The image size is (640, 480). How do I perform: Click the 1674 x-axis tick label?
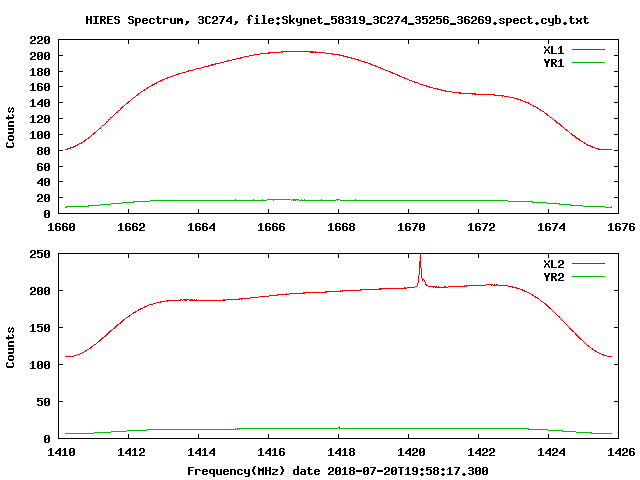551,227
